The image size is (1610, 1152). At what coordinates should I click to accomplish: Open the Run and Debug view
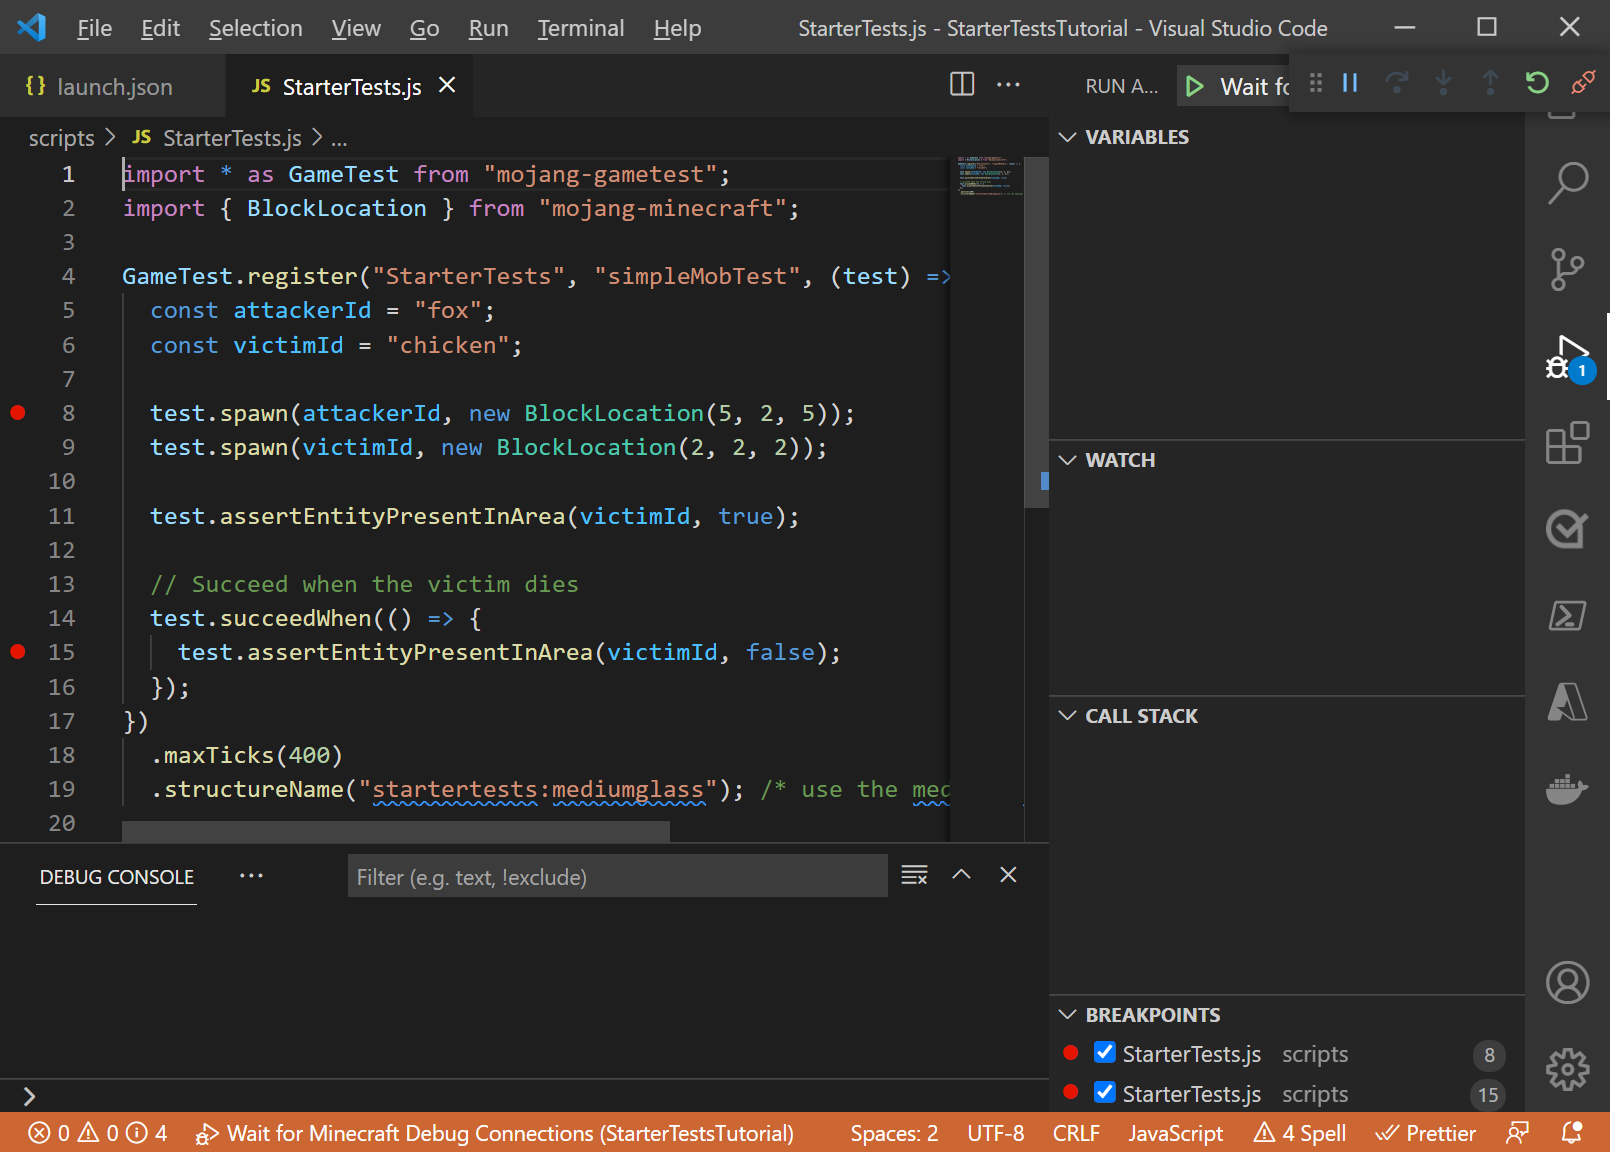[x=1567, y=357]
